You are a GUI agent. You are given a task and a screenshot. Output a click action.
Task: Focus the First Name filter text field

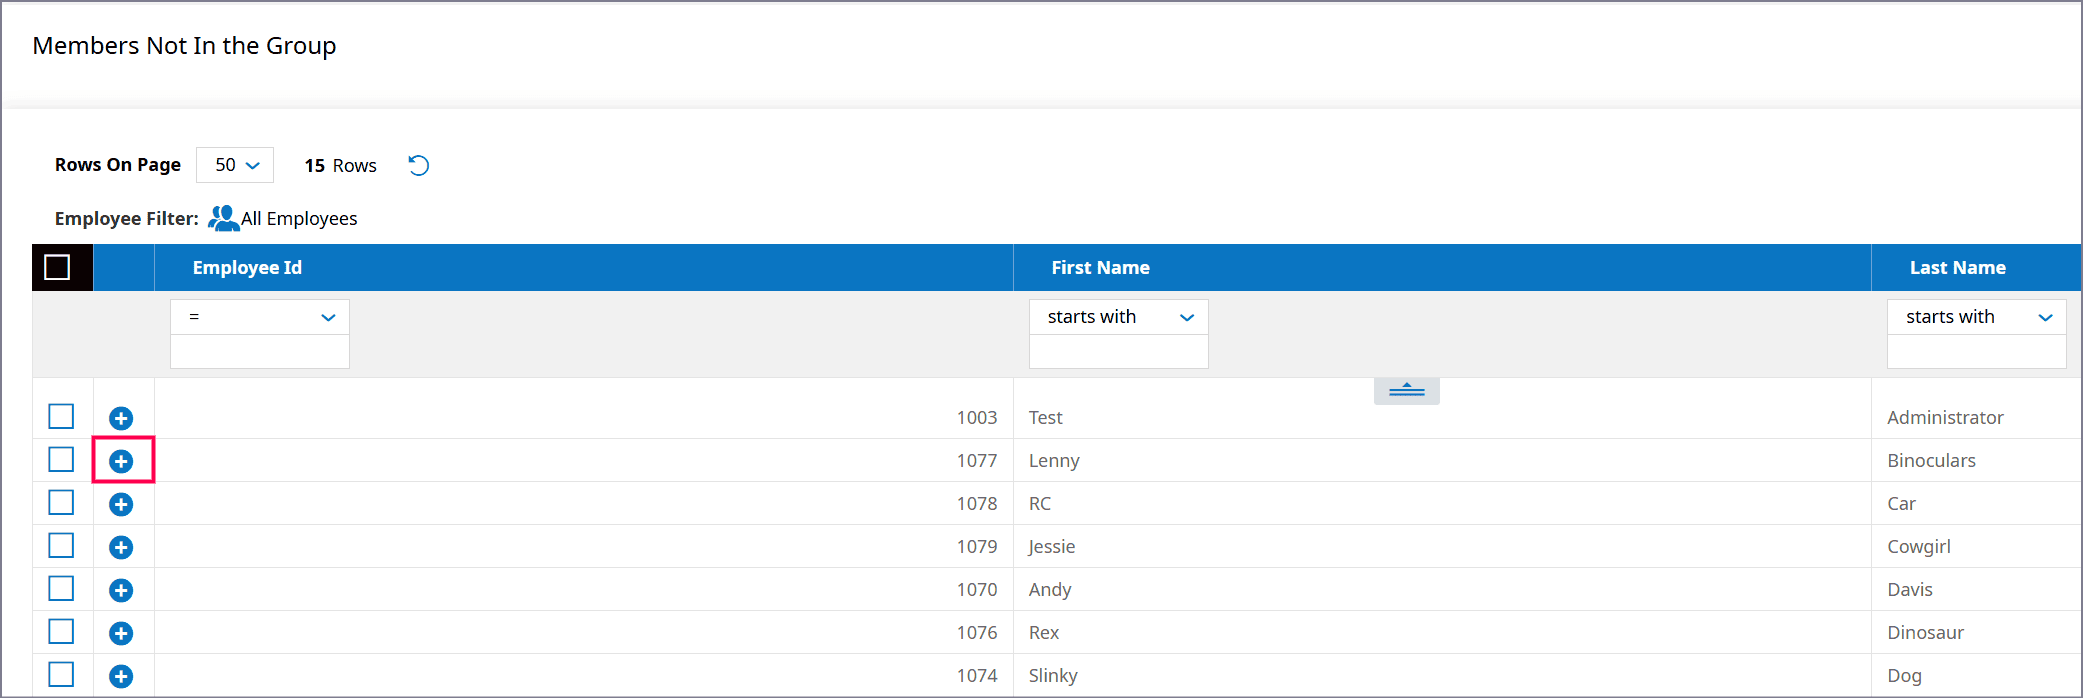1119,352
